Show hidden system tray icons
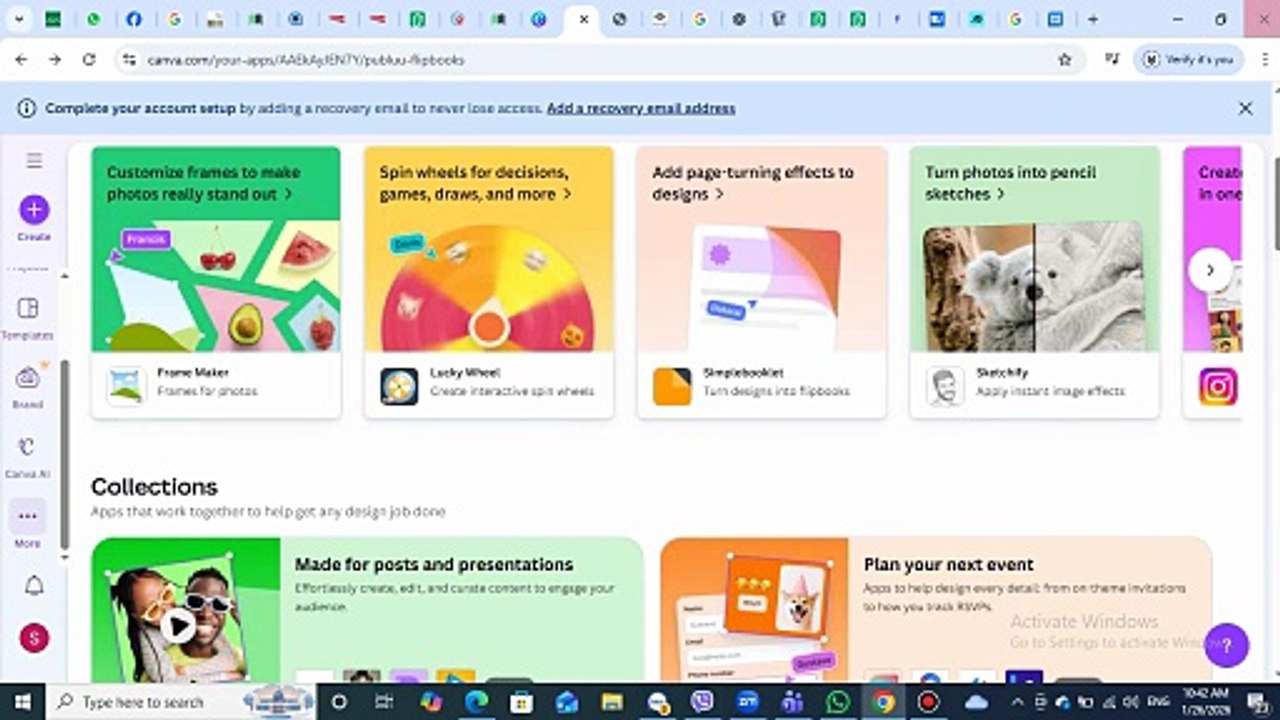The height and width of the screenshot is (720, 1280). coord(1018,702)
